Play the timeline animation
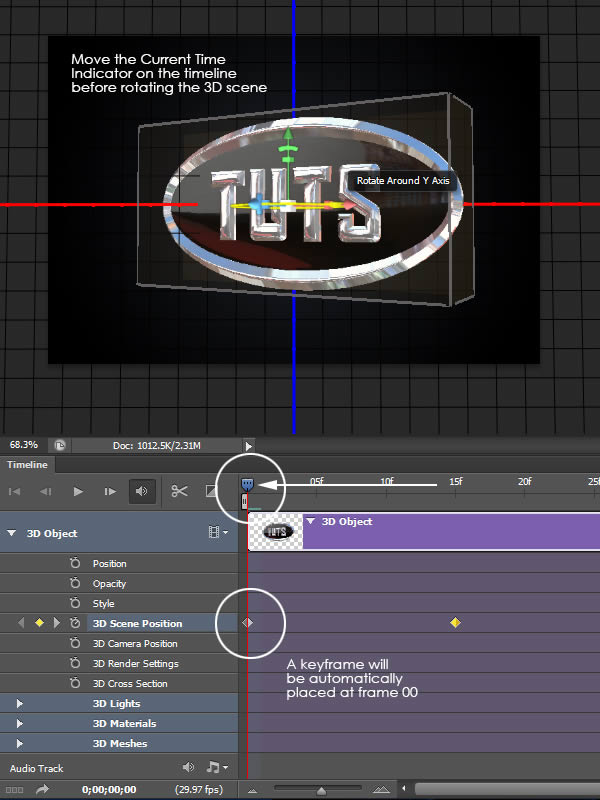Screen dimensions: 600x800 click(x=78, y=491)
